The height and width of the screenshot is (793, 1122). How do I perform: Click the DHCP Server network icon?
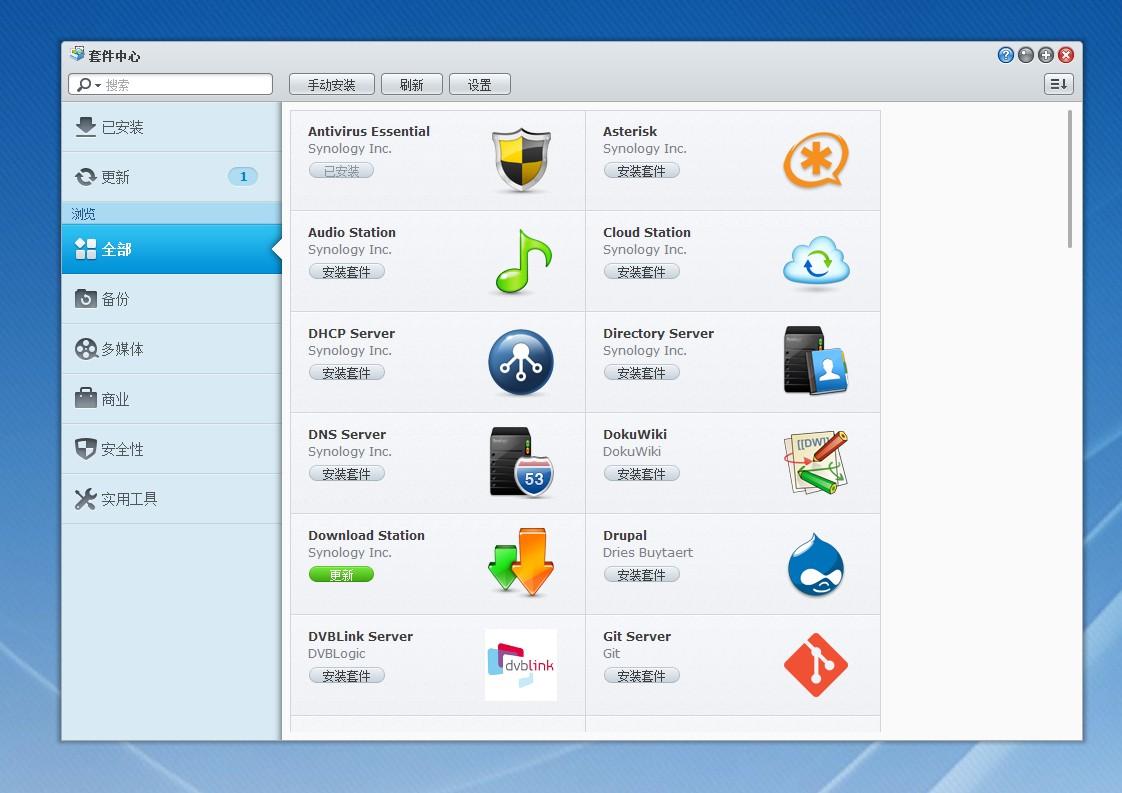click(x=519, y=362)
